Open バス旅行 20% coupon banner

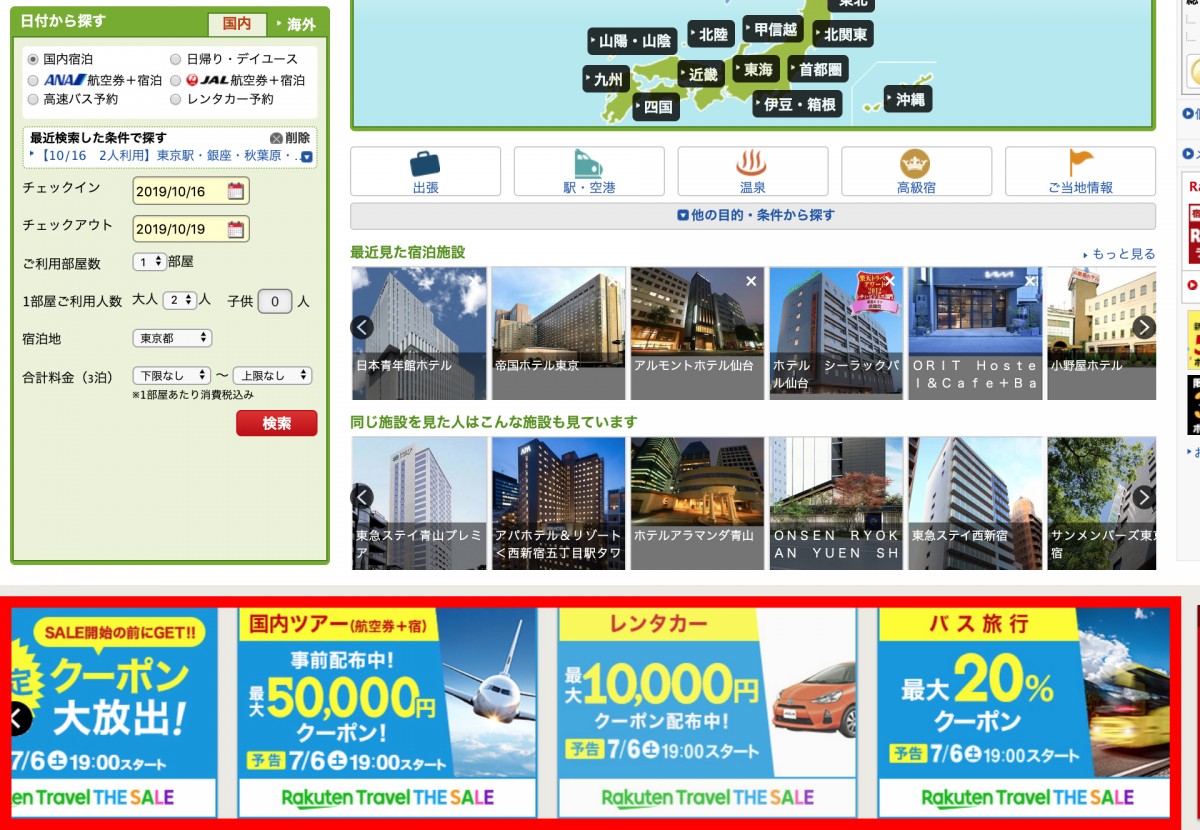tap(1024, 712)
